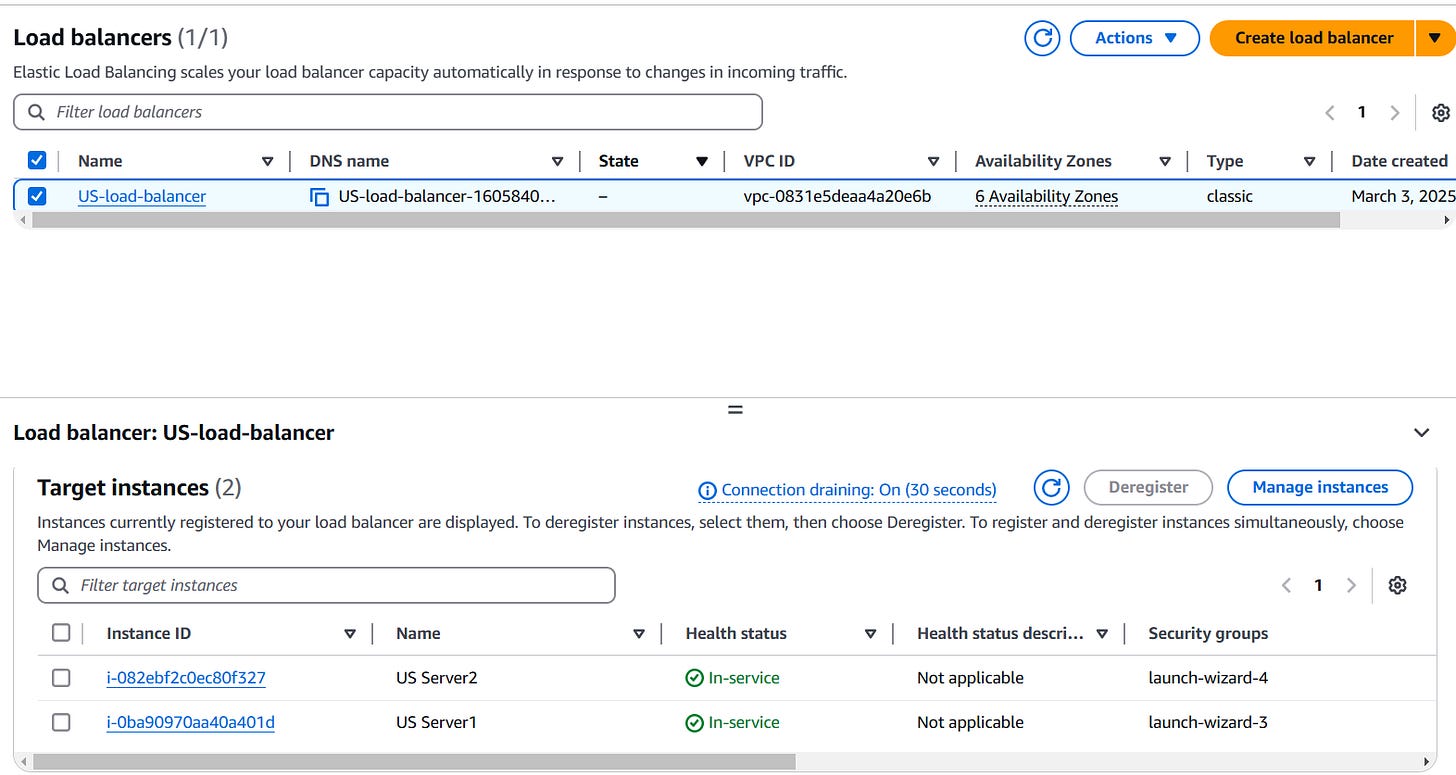The height and width of the screenshot is (775, 1456).
Task: Select all target instances via header checkbox
Action: coord(61,632)
